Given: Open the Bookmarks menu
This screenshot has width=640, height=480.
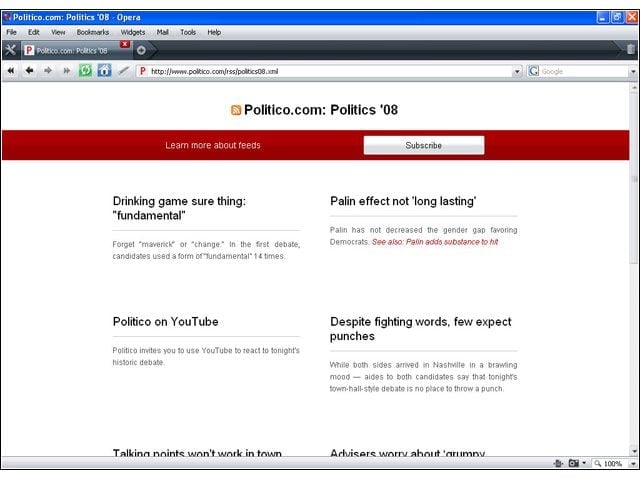Looking at the screenshot, I should [93, 32].
